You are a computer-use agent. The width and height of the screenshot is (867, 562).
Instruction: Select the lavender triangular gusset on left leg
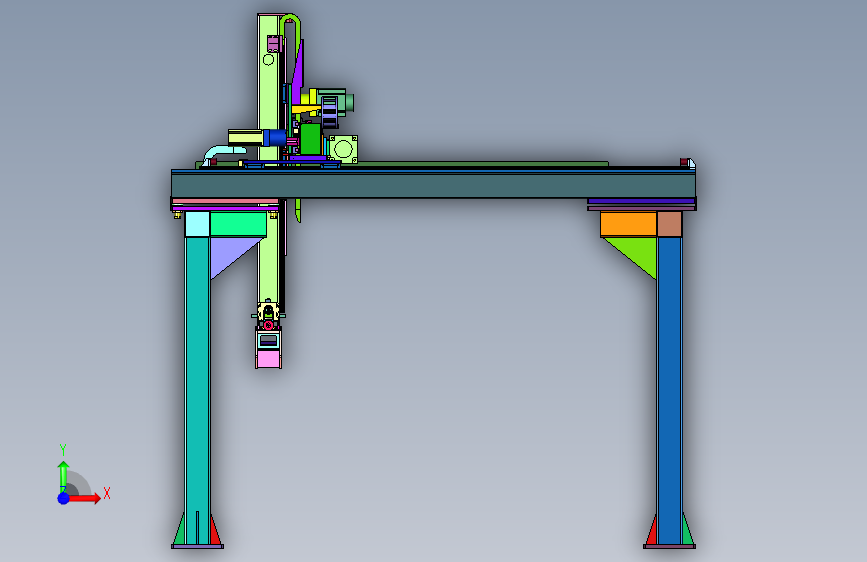pyautogui.click(x=229, y=253)
